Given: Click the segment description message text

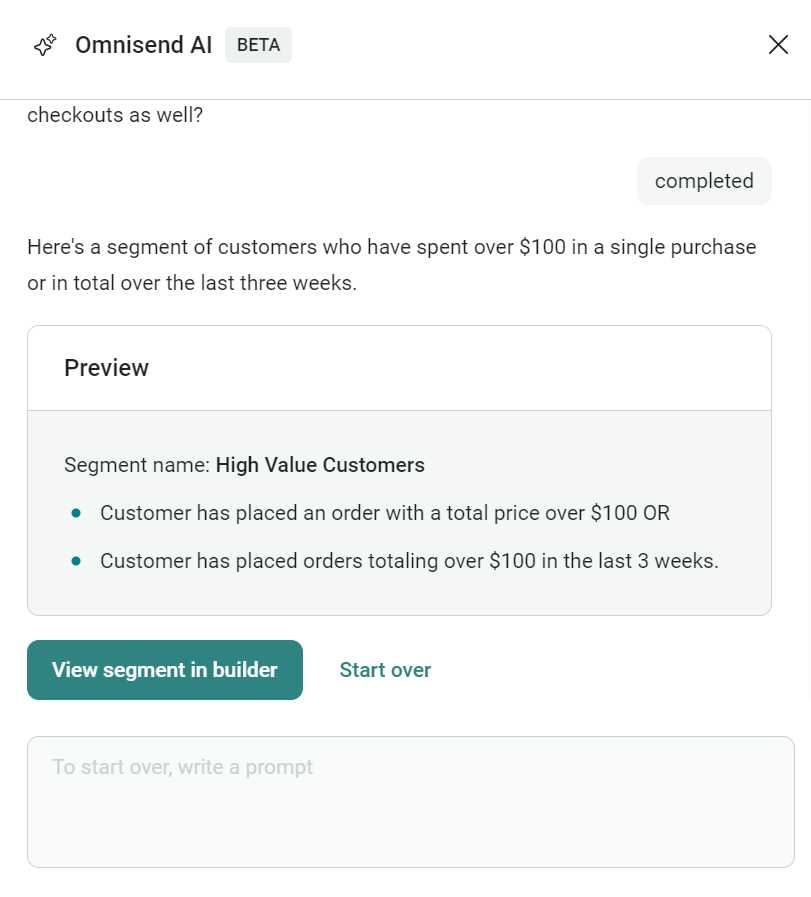Looking at the screenshot, I should (390, 264).
